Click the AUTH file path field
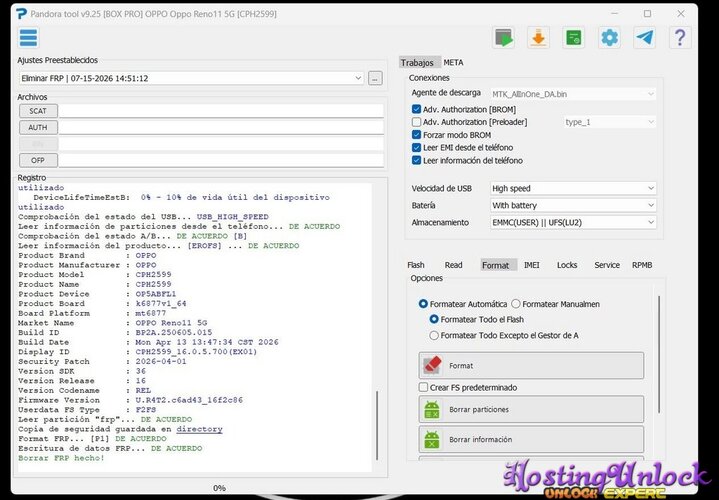719x500 pixels. [221, 128]
